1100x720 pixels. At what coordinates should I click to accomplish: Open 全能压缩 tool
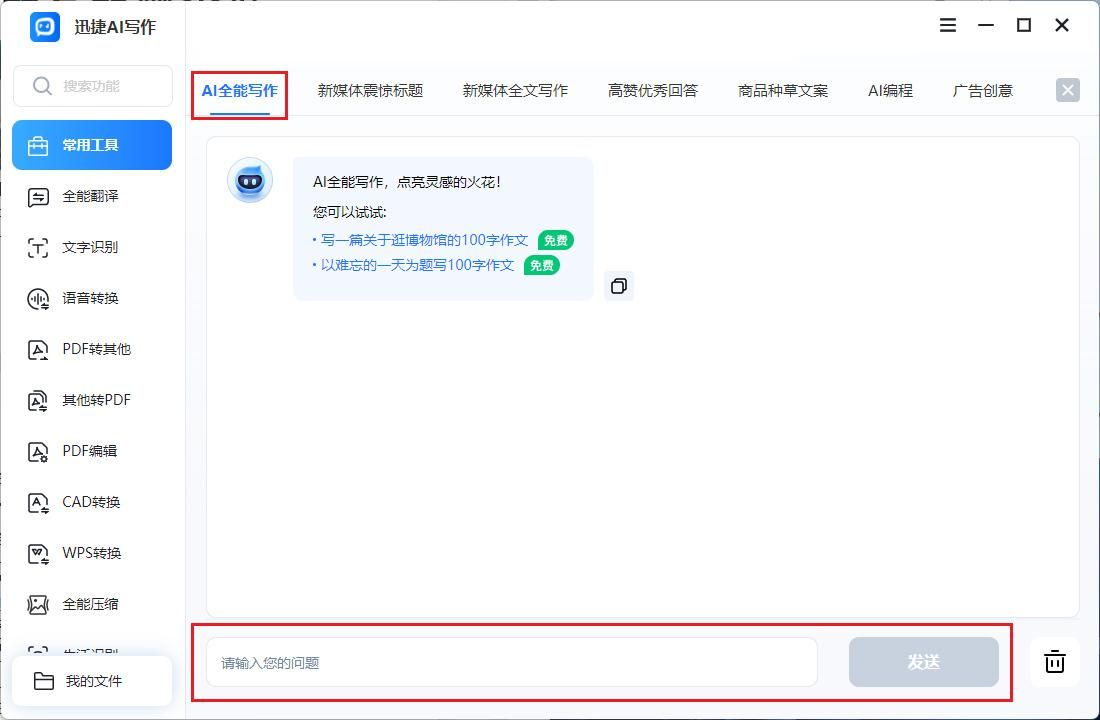(x=92, y=604)
